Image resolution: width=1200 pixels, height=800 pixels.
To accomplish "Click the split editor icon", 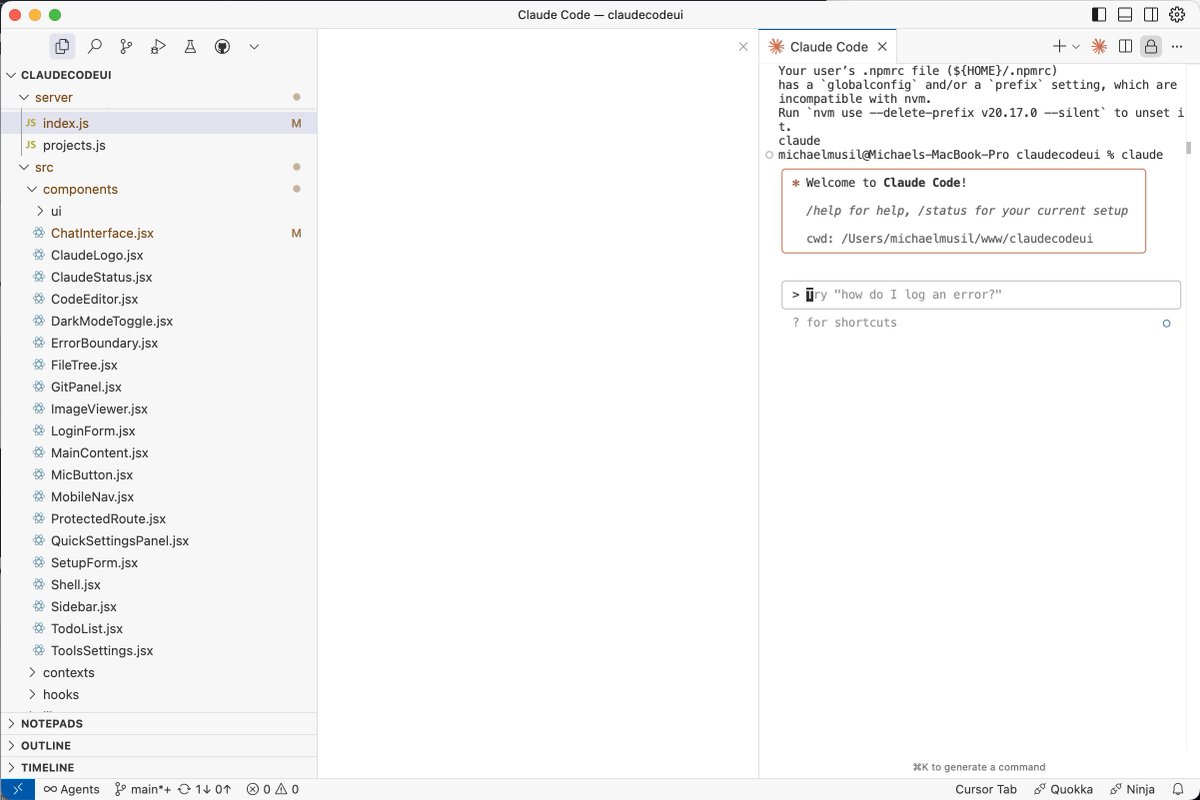I will (x=1125, y=46).
